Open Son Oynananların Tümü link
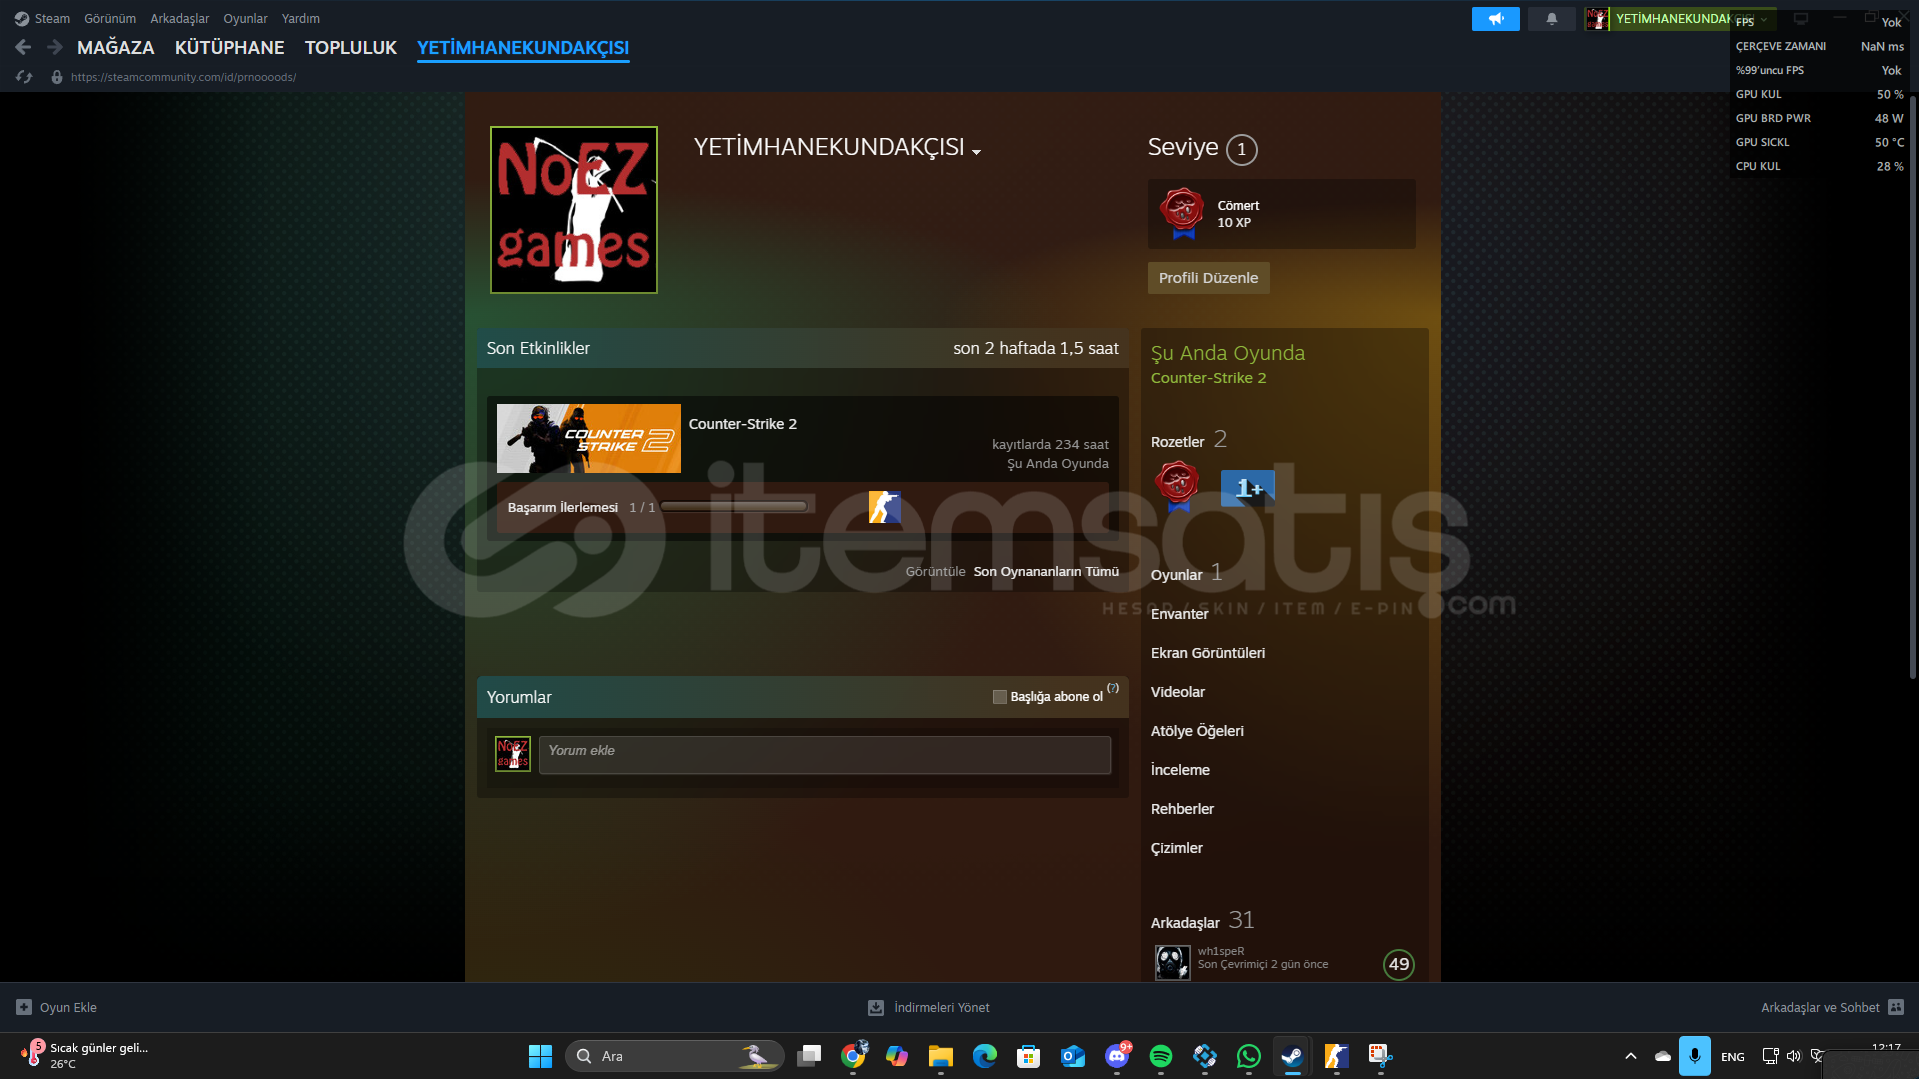Viewport: 1919px width, 1079px height. pyautogui.click(x=1046, y=572)
